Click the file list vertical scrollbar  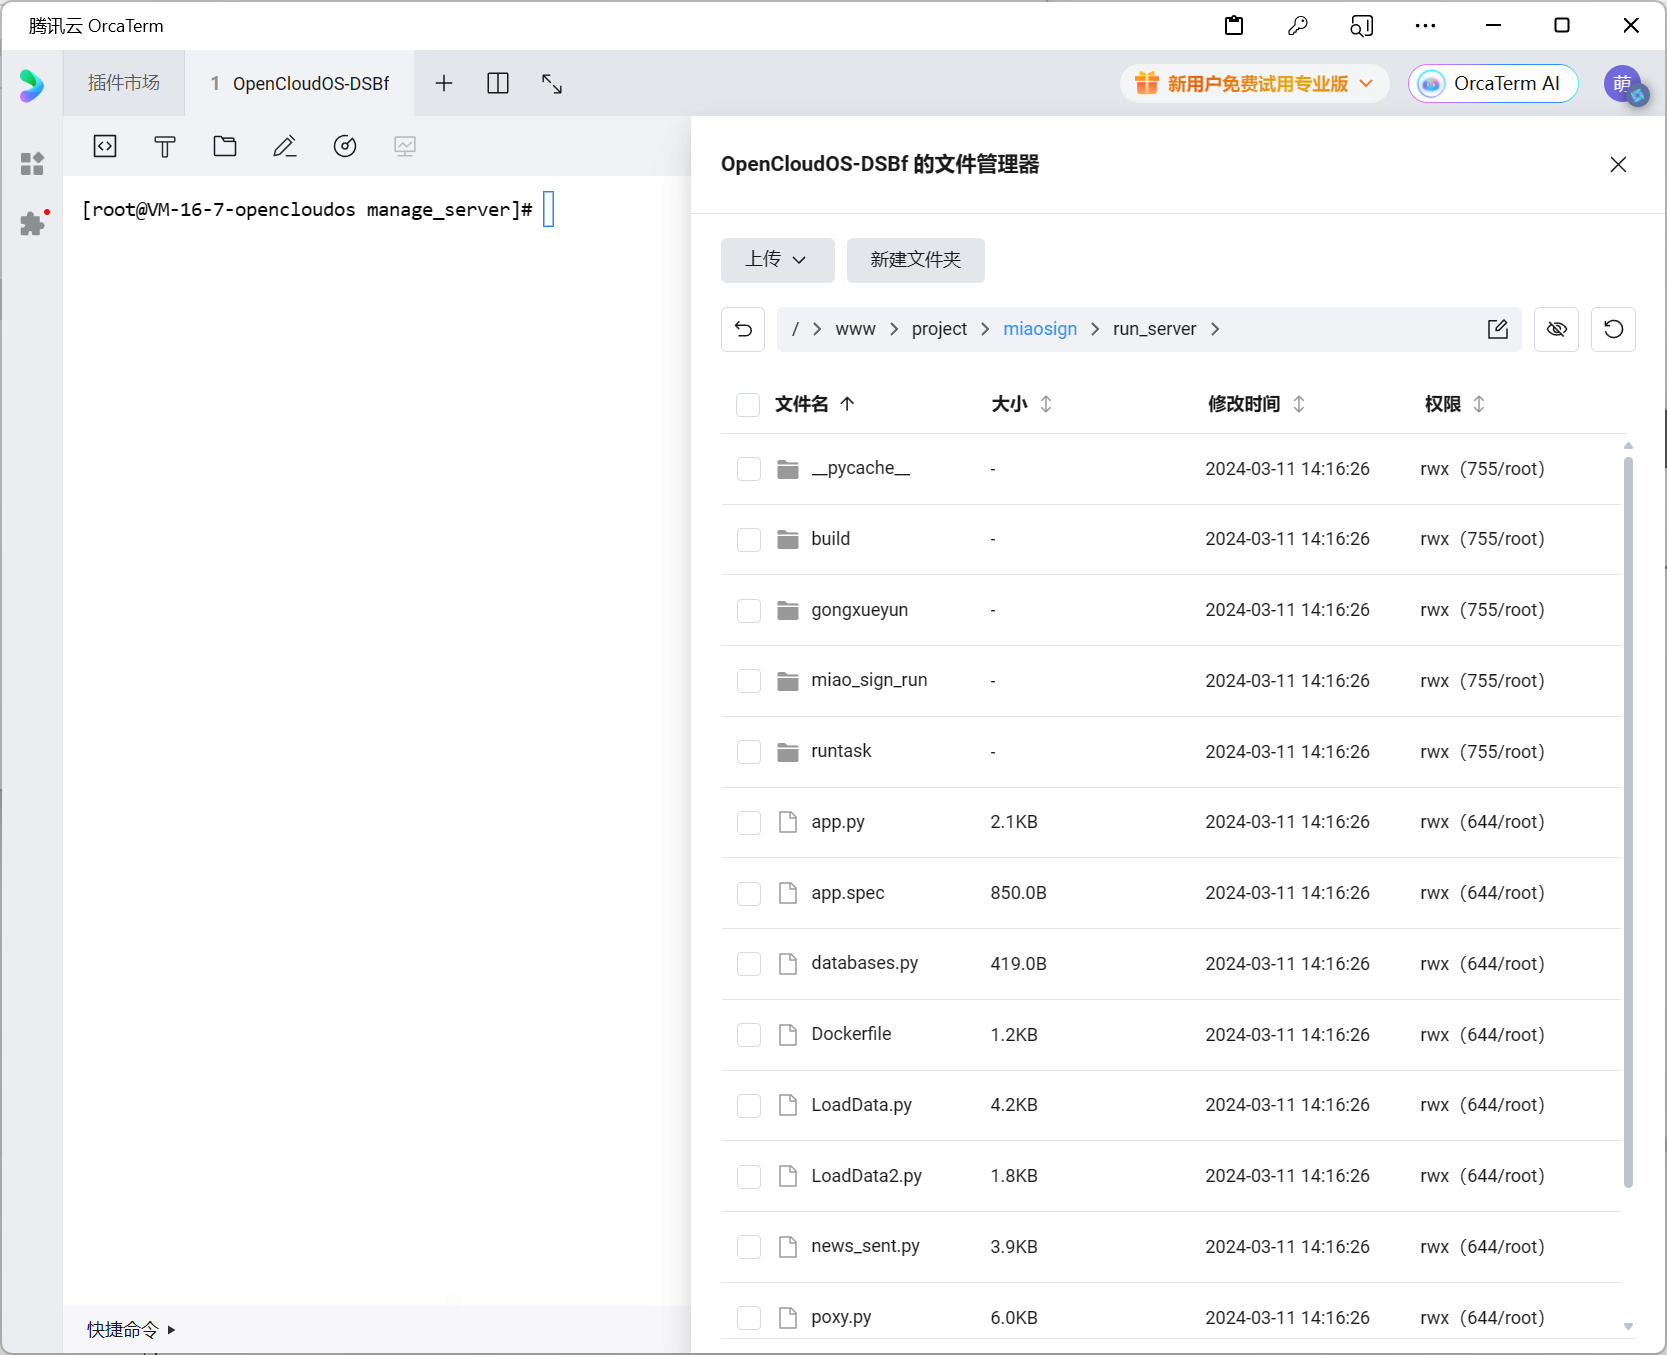[1628, 820]
